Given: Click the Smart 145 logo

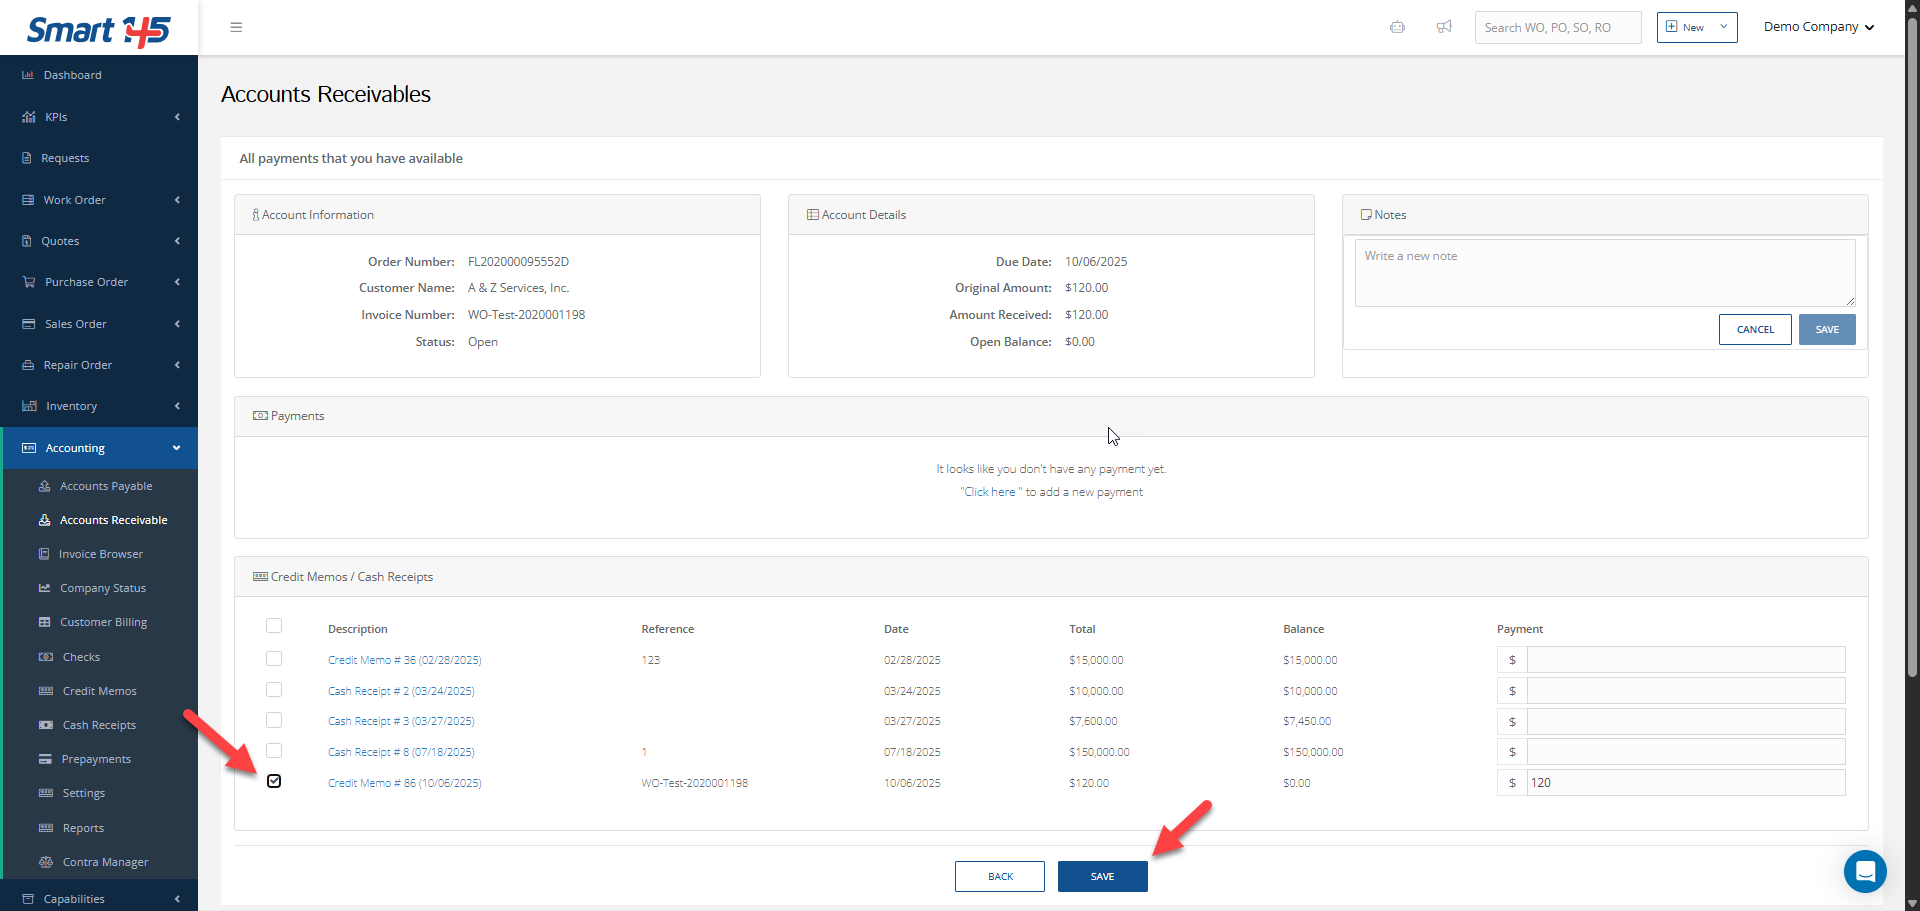Looking at the screenshot, I should click(x=98, y=30).
